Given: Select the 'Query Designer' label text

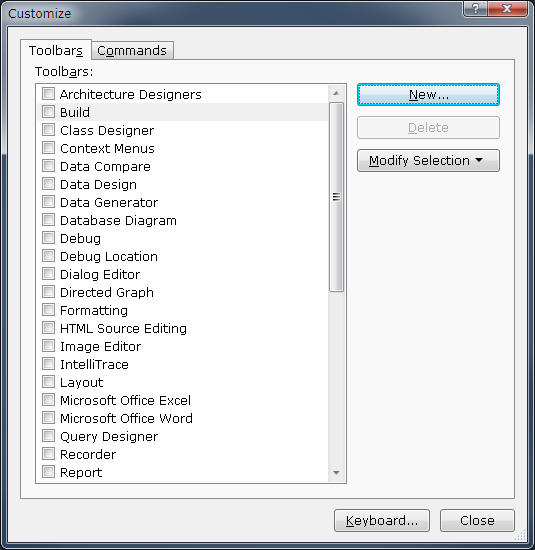Looking at the screenshot, I should click(109, 437).
